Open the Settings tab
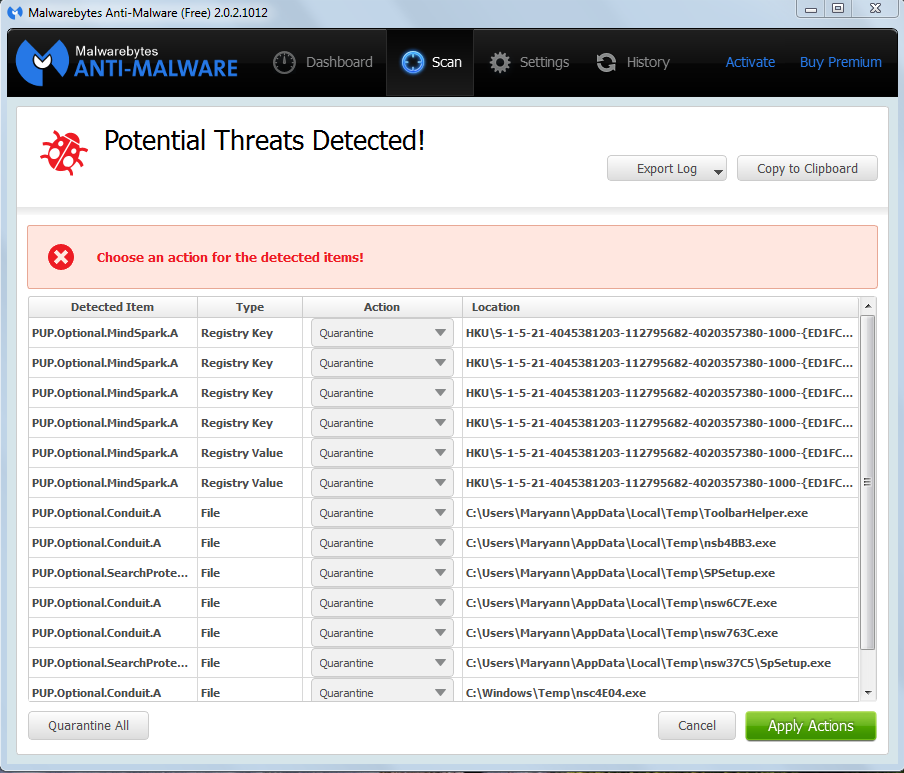This screenshot has width=904, height=773. tap(529, 62)
